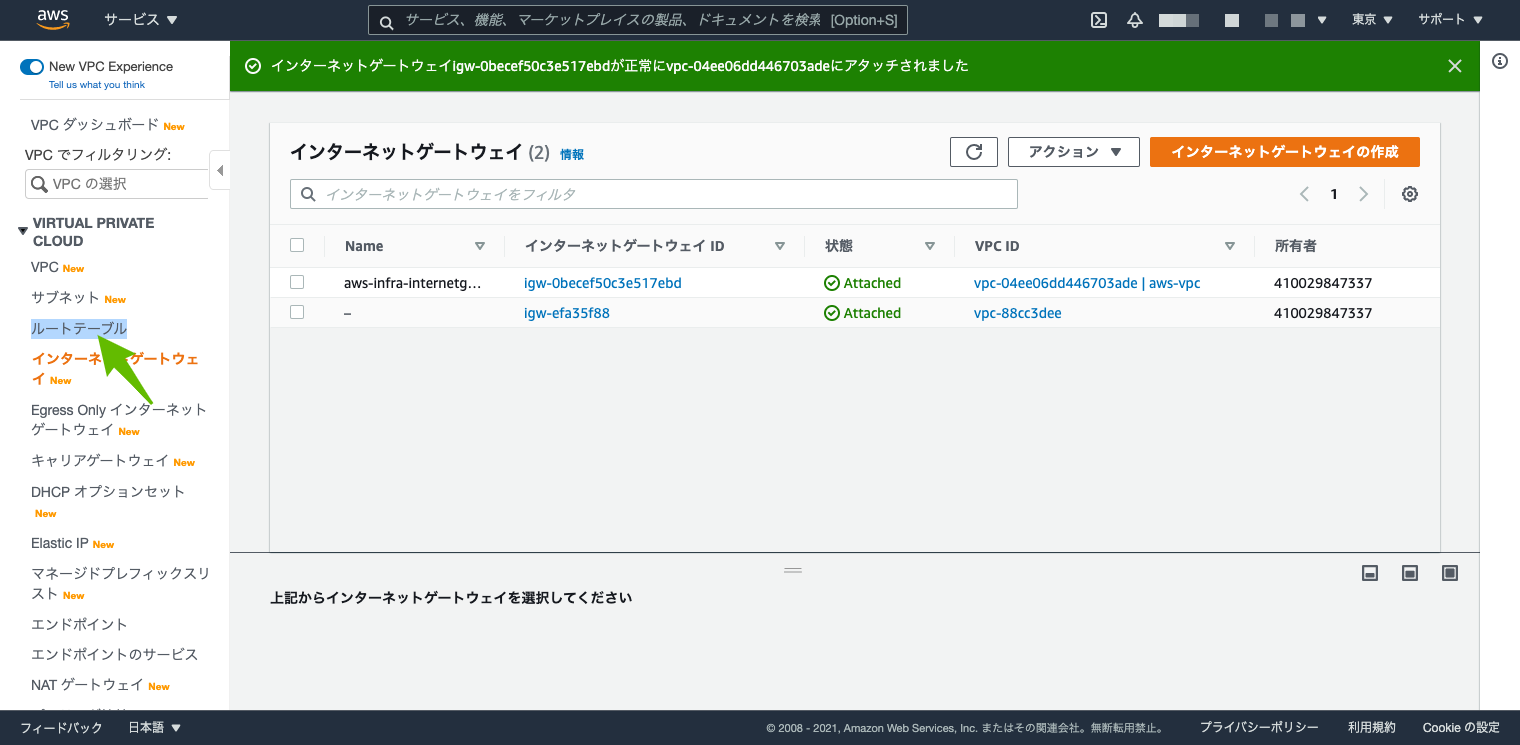
Task: Check the igw-efa35f88 row checkbox
Action: [x=297, y=312]
